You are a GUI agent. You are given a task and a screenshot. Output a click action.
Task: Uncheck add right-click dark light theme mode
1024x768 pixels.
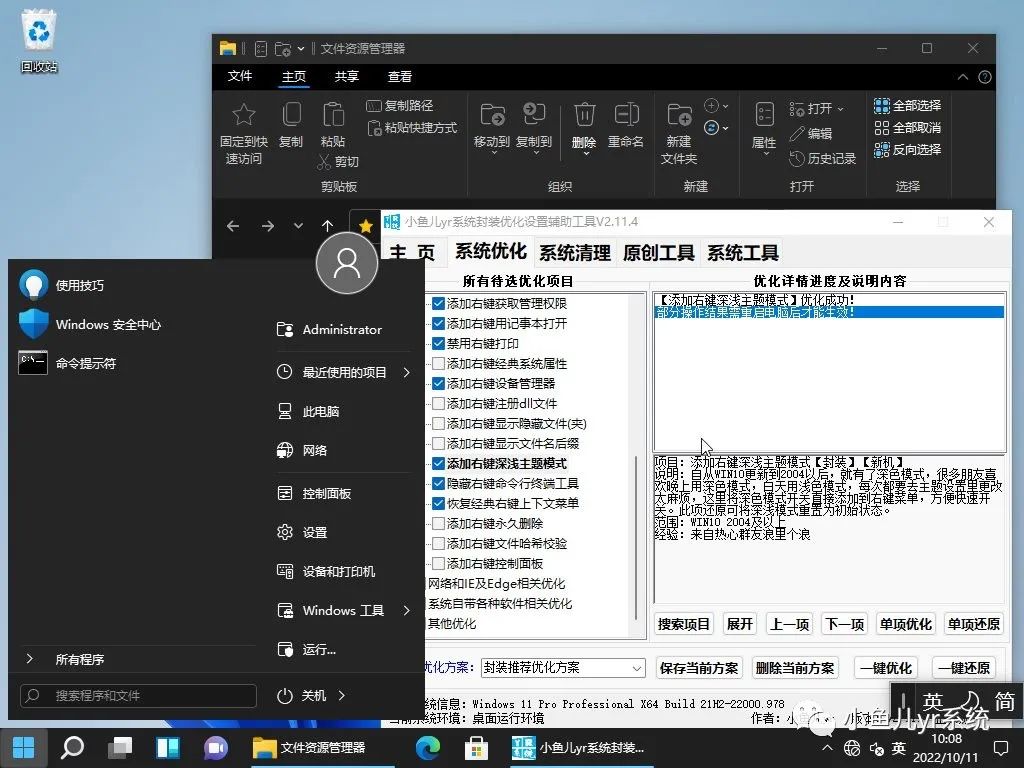(x=438, y=464)
